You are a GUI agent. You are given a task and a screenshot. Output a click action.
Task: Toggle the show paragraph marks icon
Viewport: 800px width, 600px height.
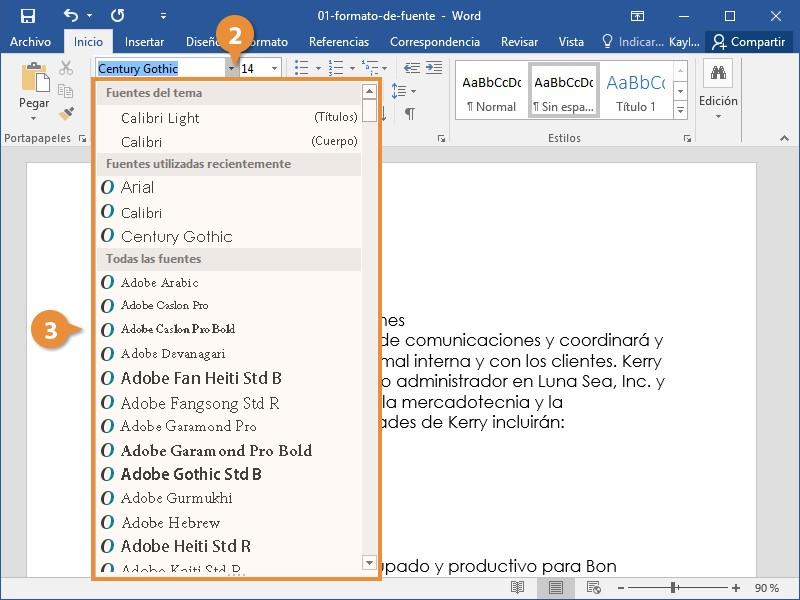pyautogui.click(x=410, y=113)
